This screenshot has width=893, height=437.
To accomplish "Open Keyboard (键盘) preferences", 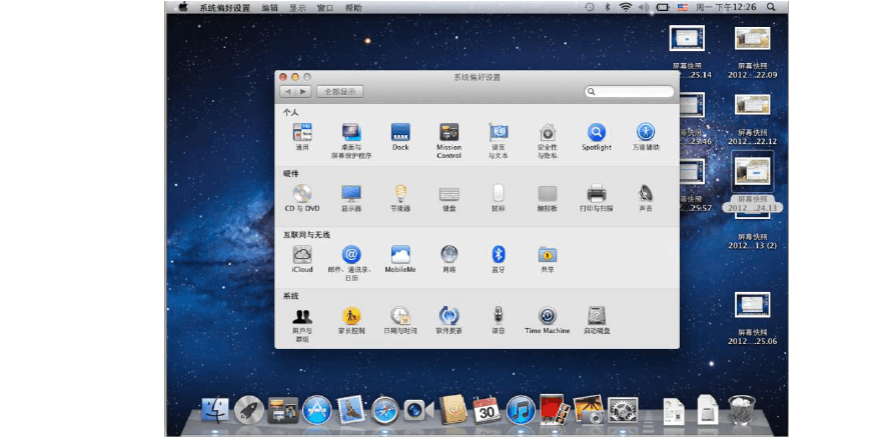I will click(449, 194).
